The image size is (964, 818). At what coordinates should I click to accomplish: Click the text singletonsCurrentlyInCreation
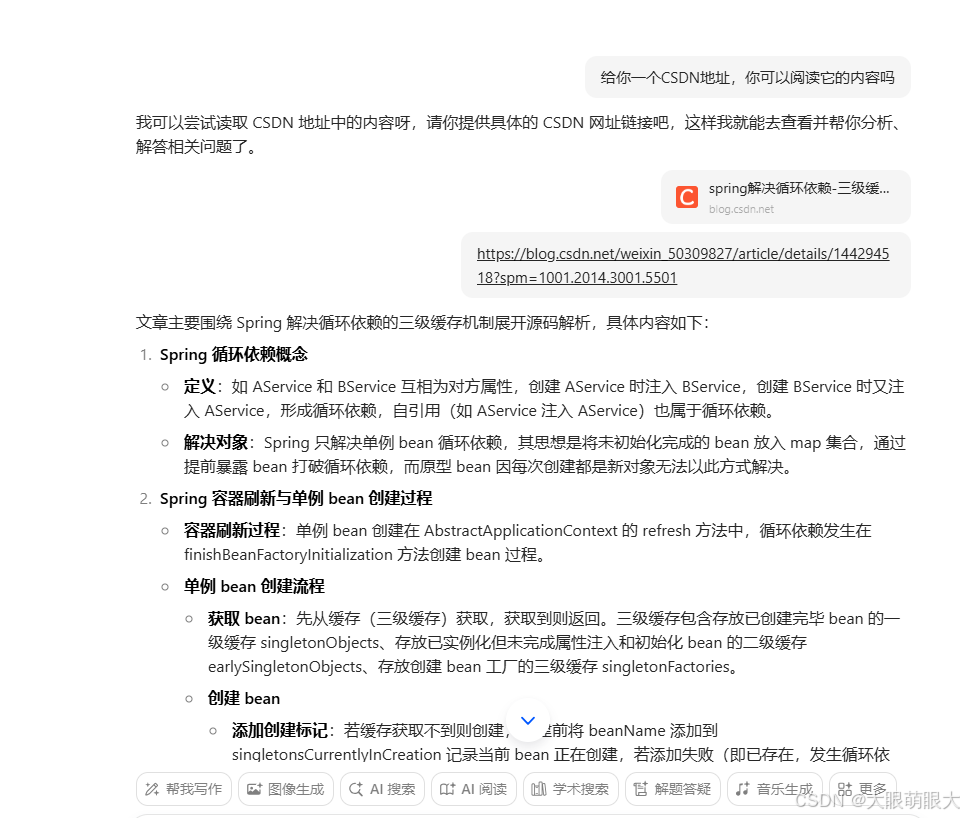pos(336,755)
